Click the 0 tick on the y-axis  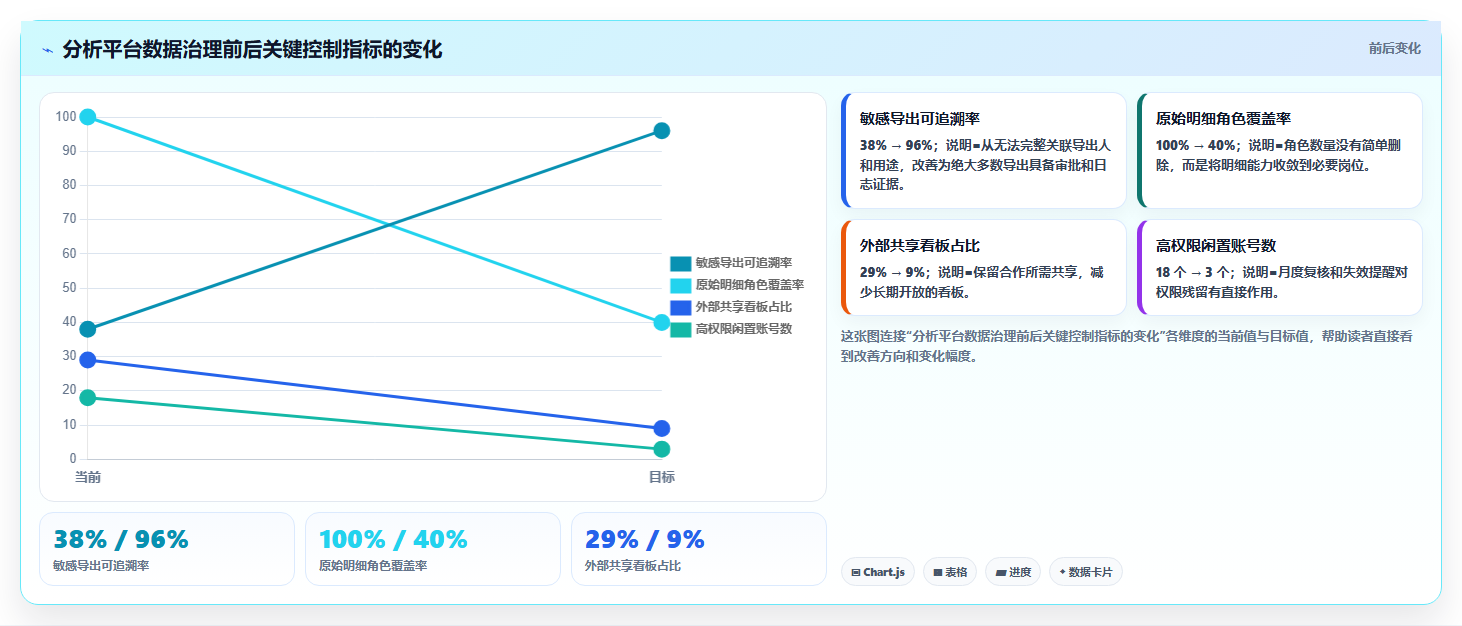point(73,459)
